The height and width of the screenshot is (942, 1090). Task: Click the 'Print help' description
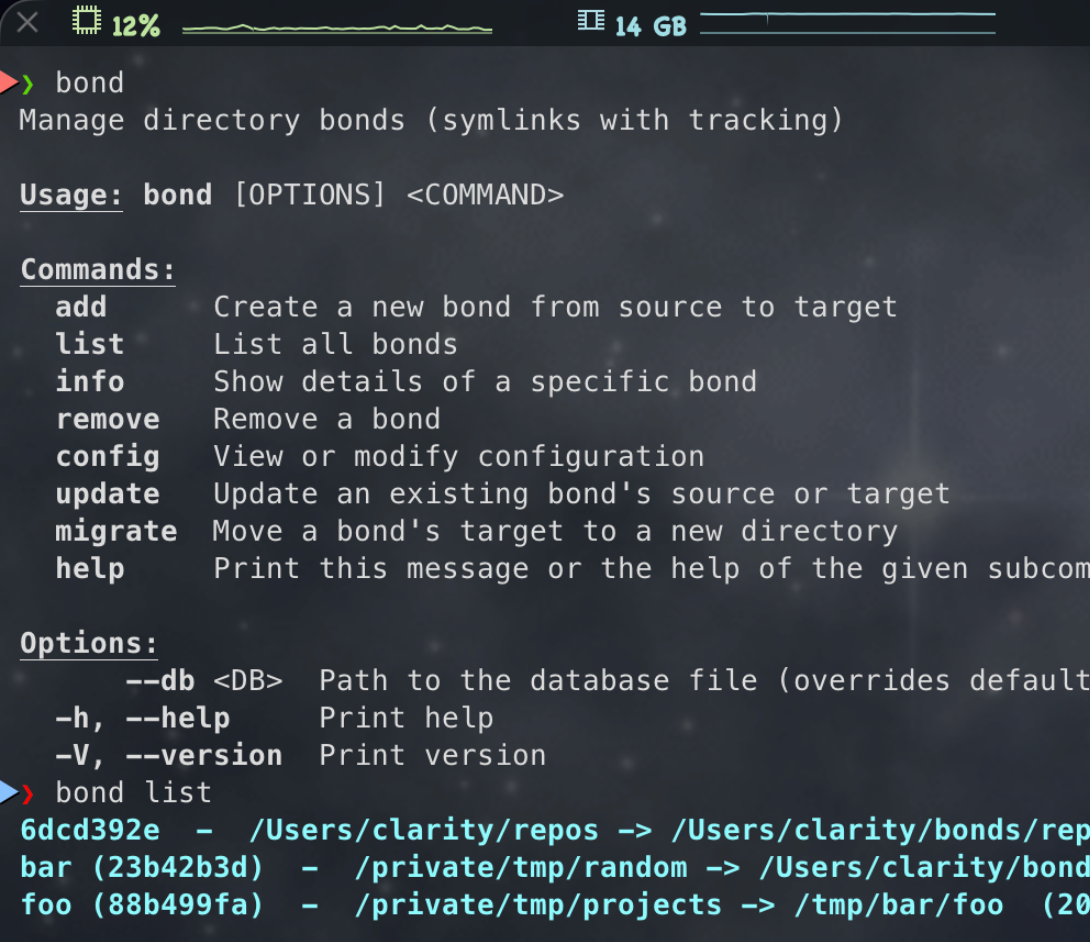point(406,718)
